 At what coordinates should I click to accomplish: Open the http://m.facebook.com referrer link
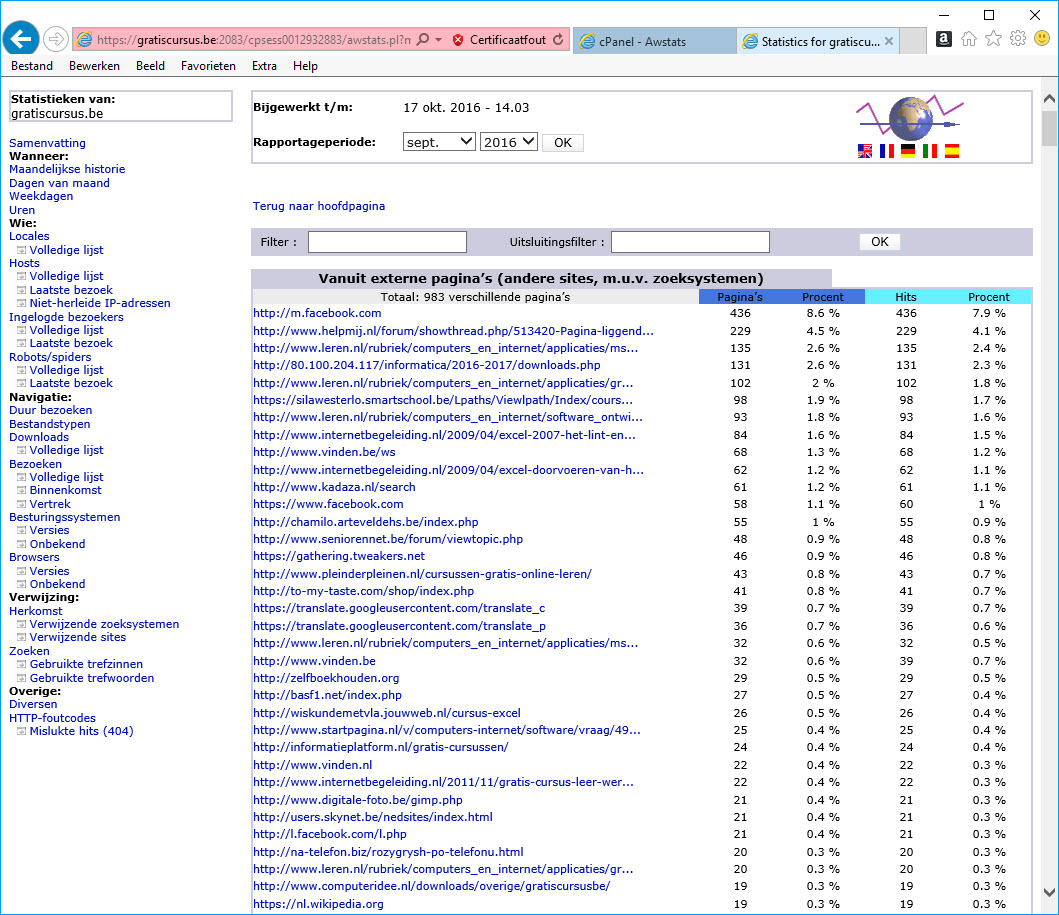point(317,313)
